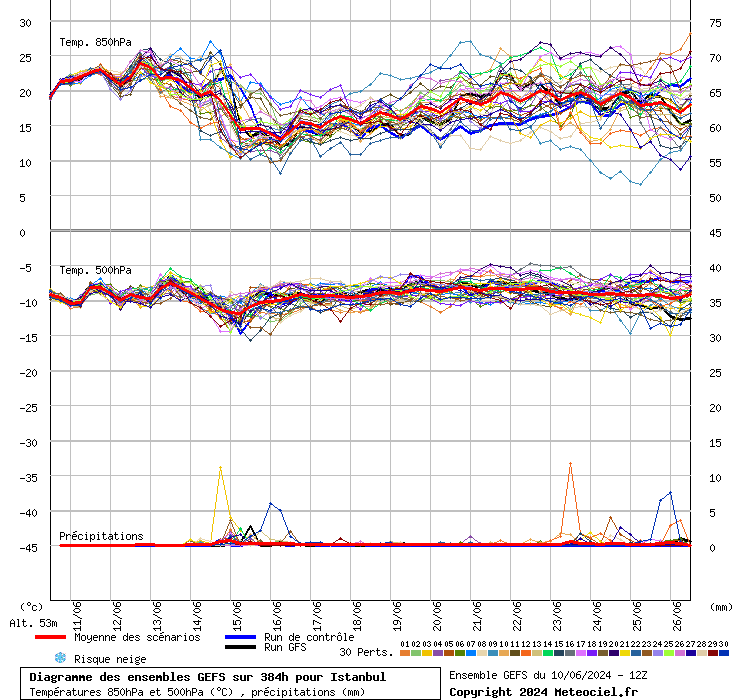Viewport: 740px width, 700px height.
Task: Click the title 'Diagramme des ensembles GEFS sur 384h pour Istanbul'
Action: 208,677
